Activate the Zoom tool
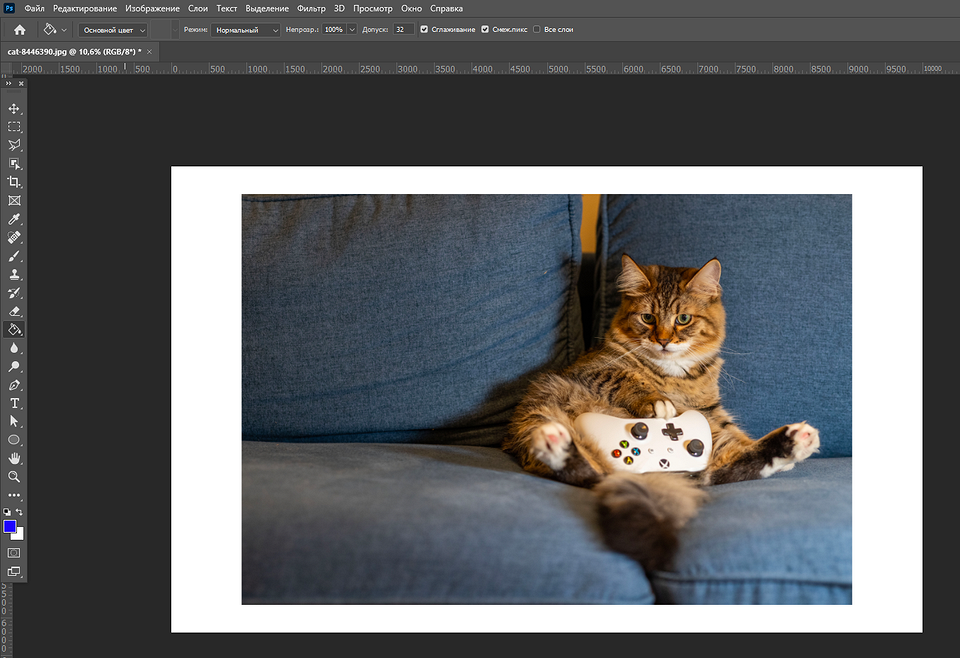Image resolution: width=960 pixels, height=658 pixels. pyautogui.click(x=14, y=477)
